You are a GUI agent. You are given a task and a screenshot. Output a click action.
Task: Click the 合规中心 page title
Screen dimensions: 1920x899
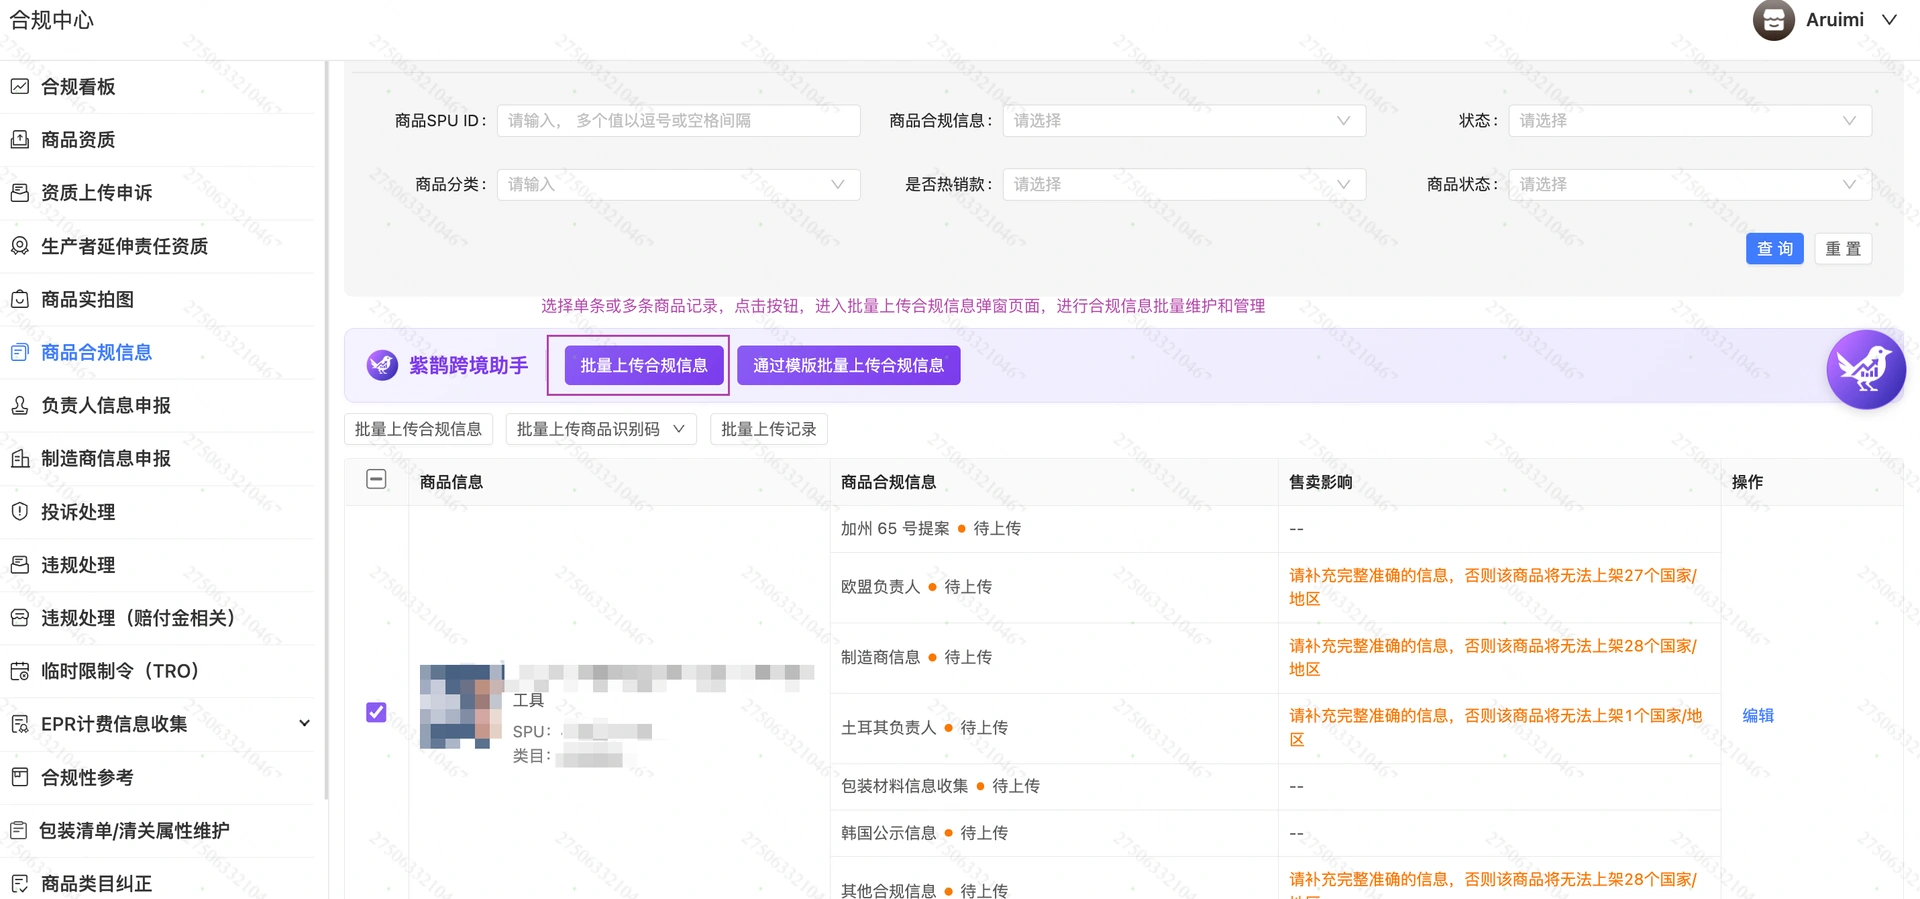(52, 20)
